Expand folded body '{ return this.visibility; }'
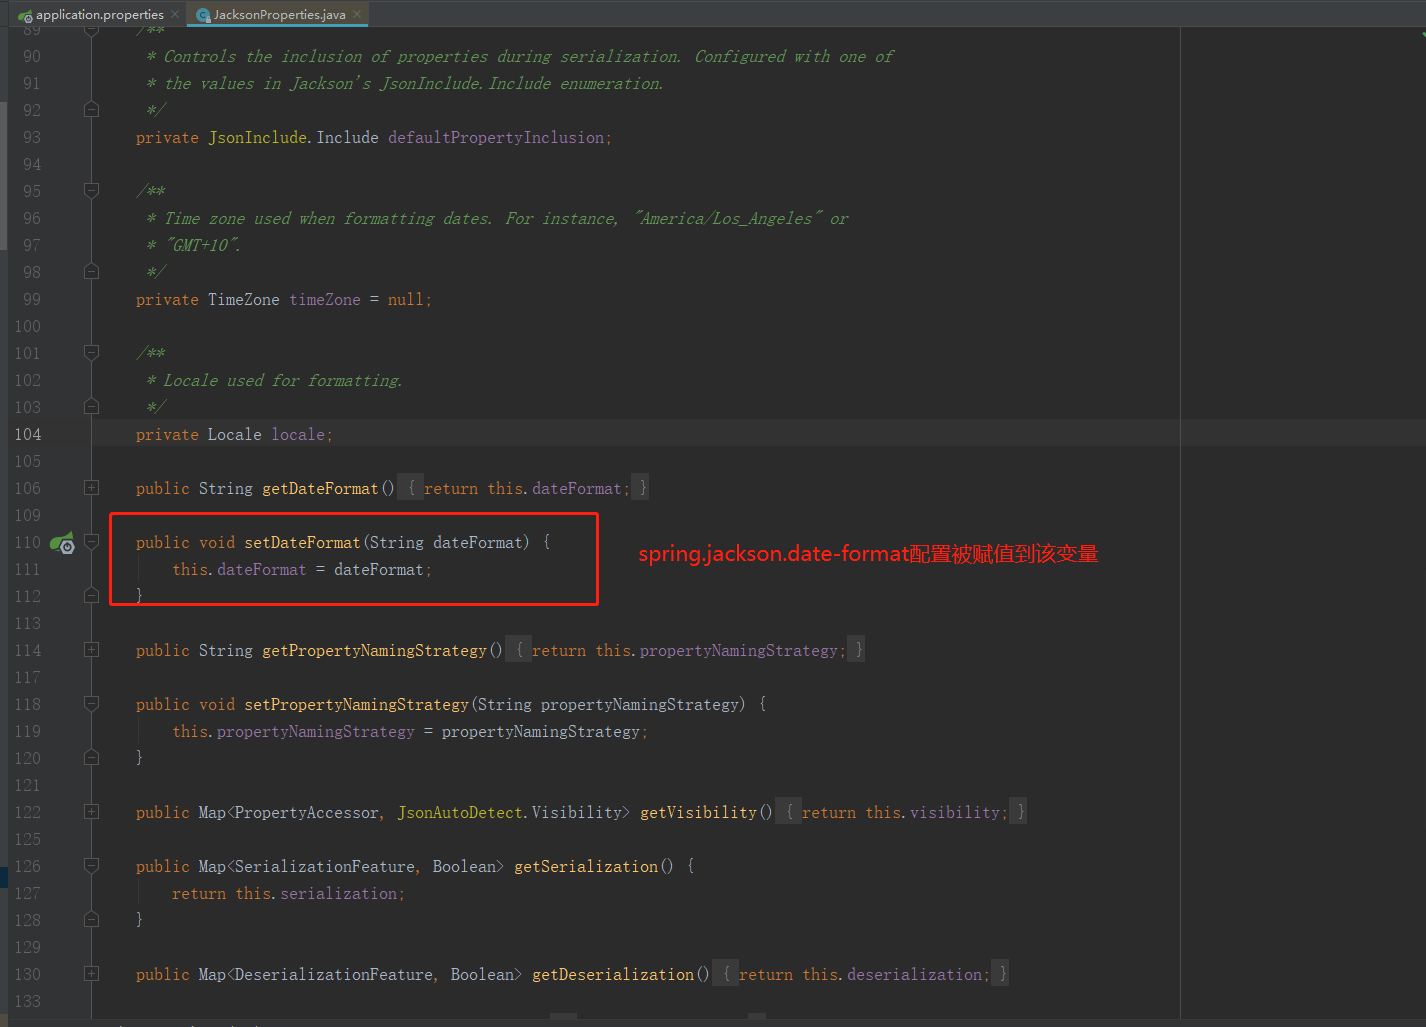The height and width of the screenshot is (1027, 1426). tap(901, 812)
